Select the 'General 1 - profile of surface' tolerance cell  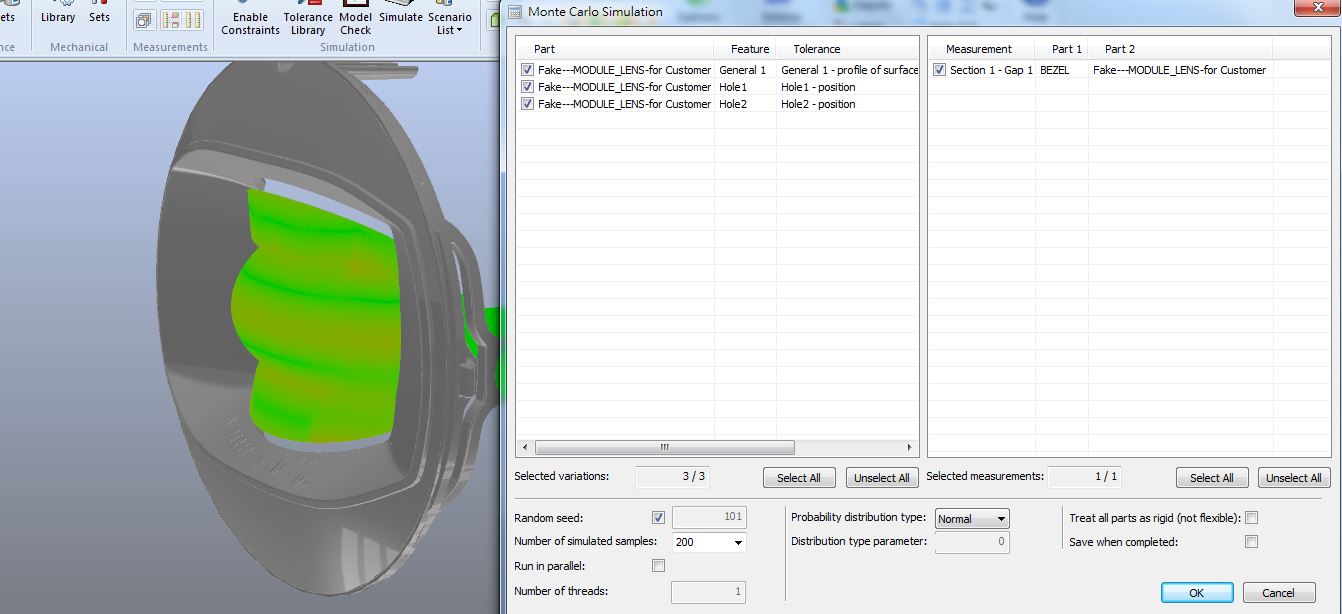tap(848, 70)
